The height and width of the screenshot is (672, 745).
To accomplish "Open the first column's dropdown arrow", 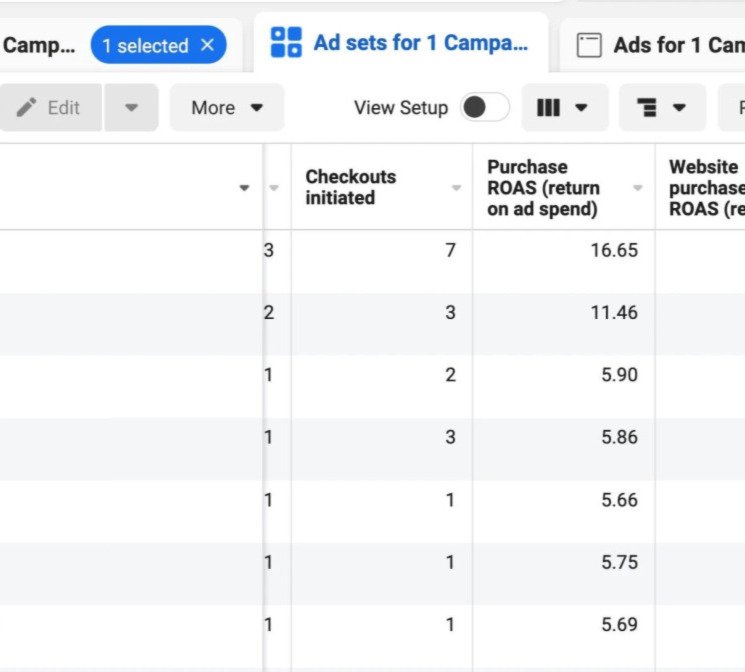I will point(244,188).
